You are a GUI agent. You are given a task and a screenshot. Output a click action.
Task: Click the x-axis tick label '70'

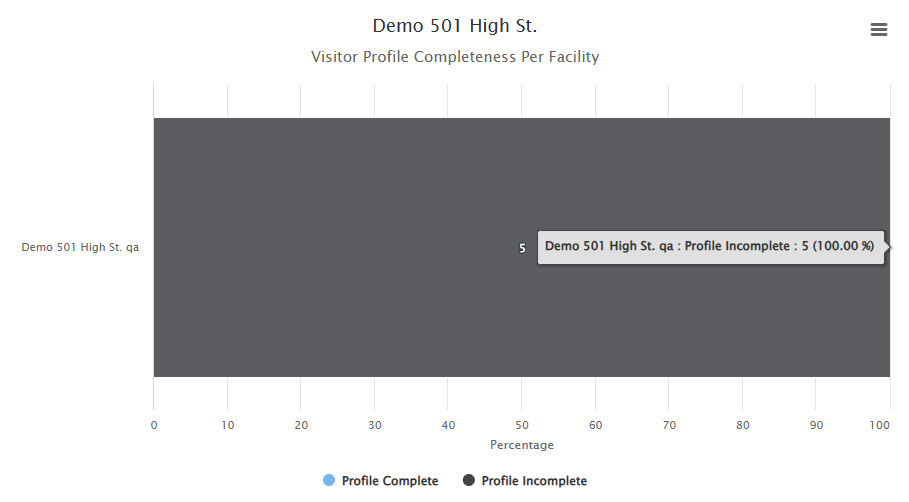(669, 425)
